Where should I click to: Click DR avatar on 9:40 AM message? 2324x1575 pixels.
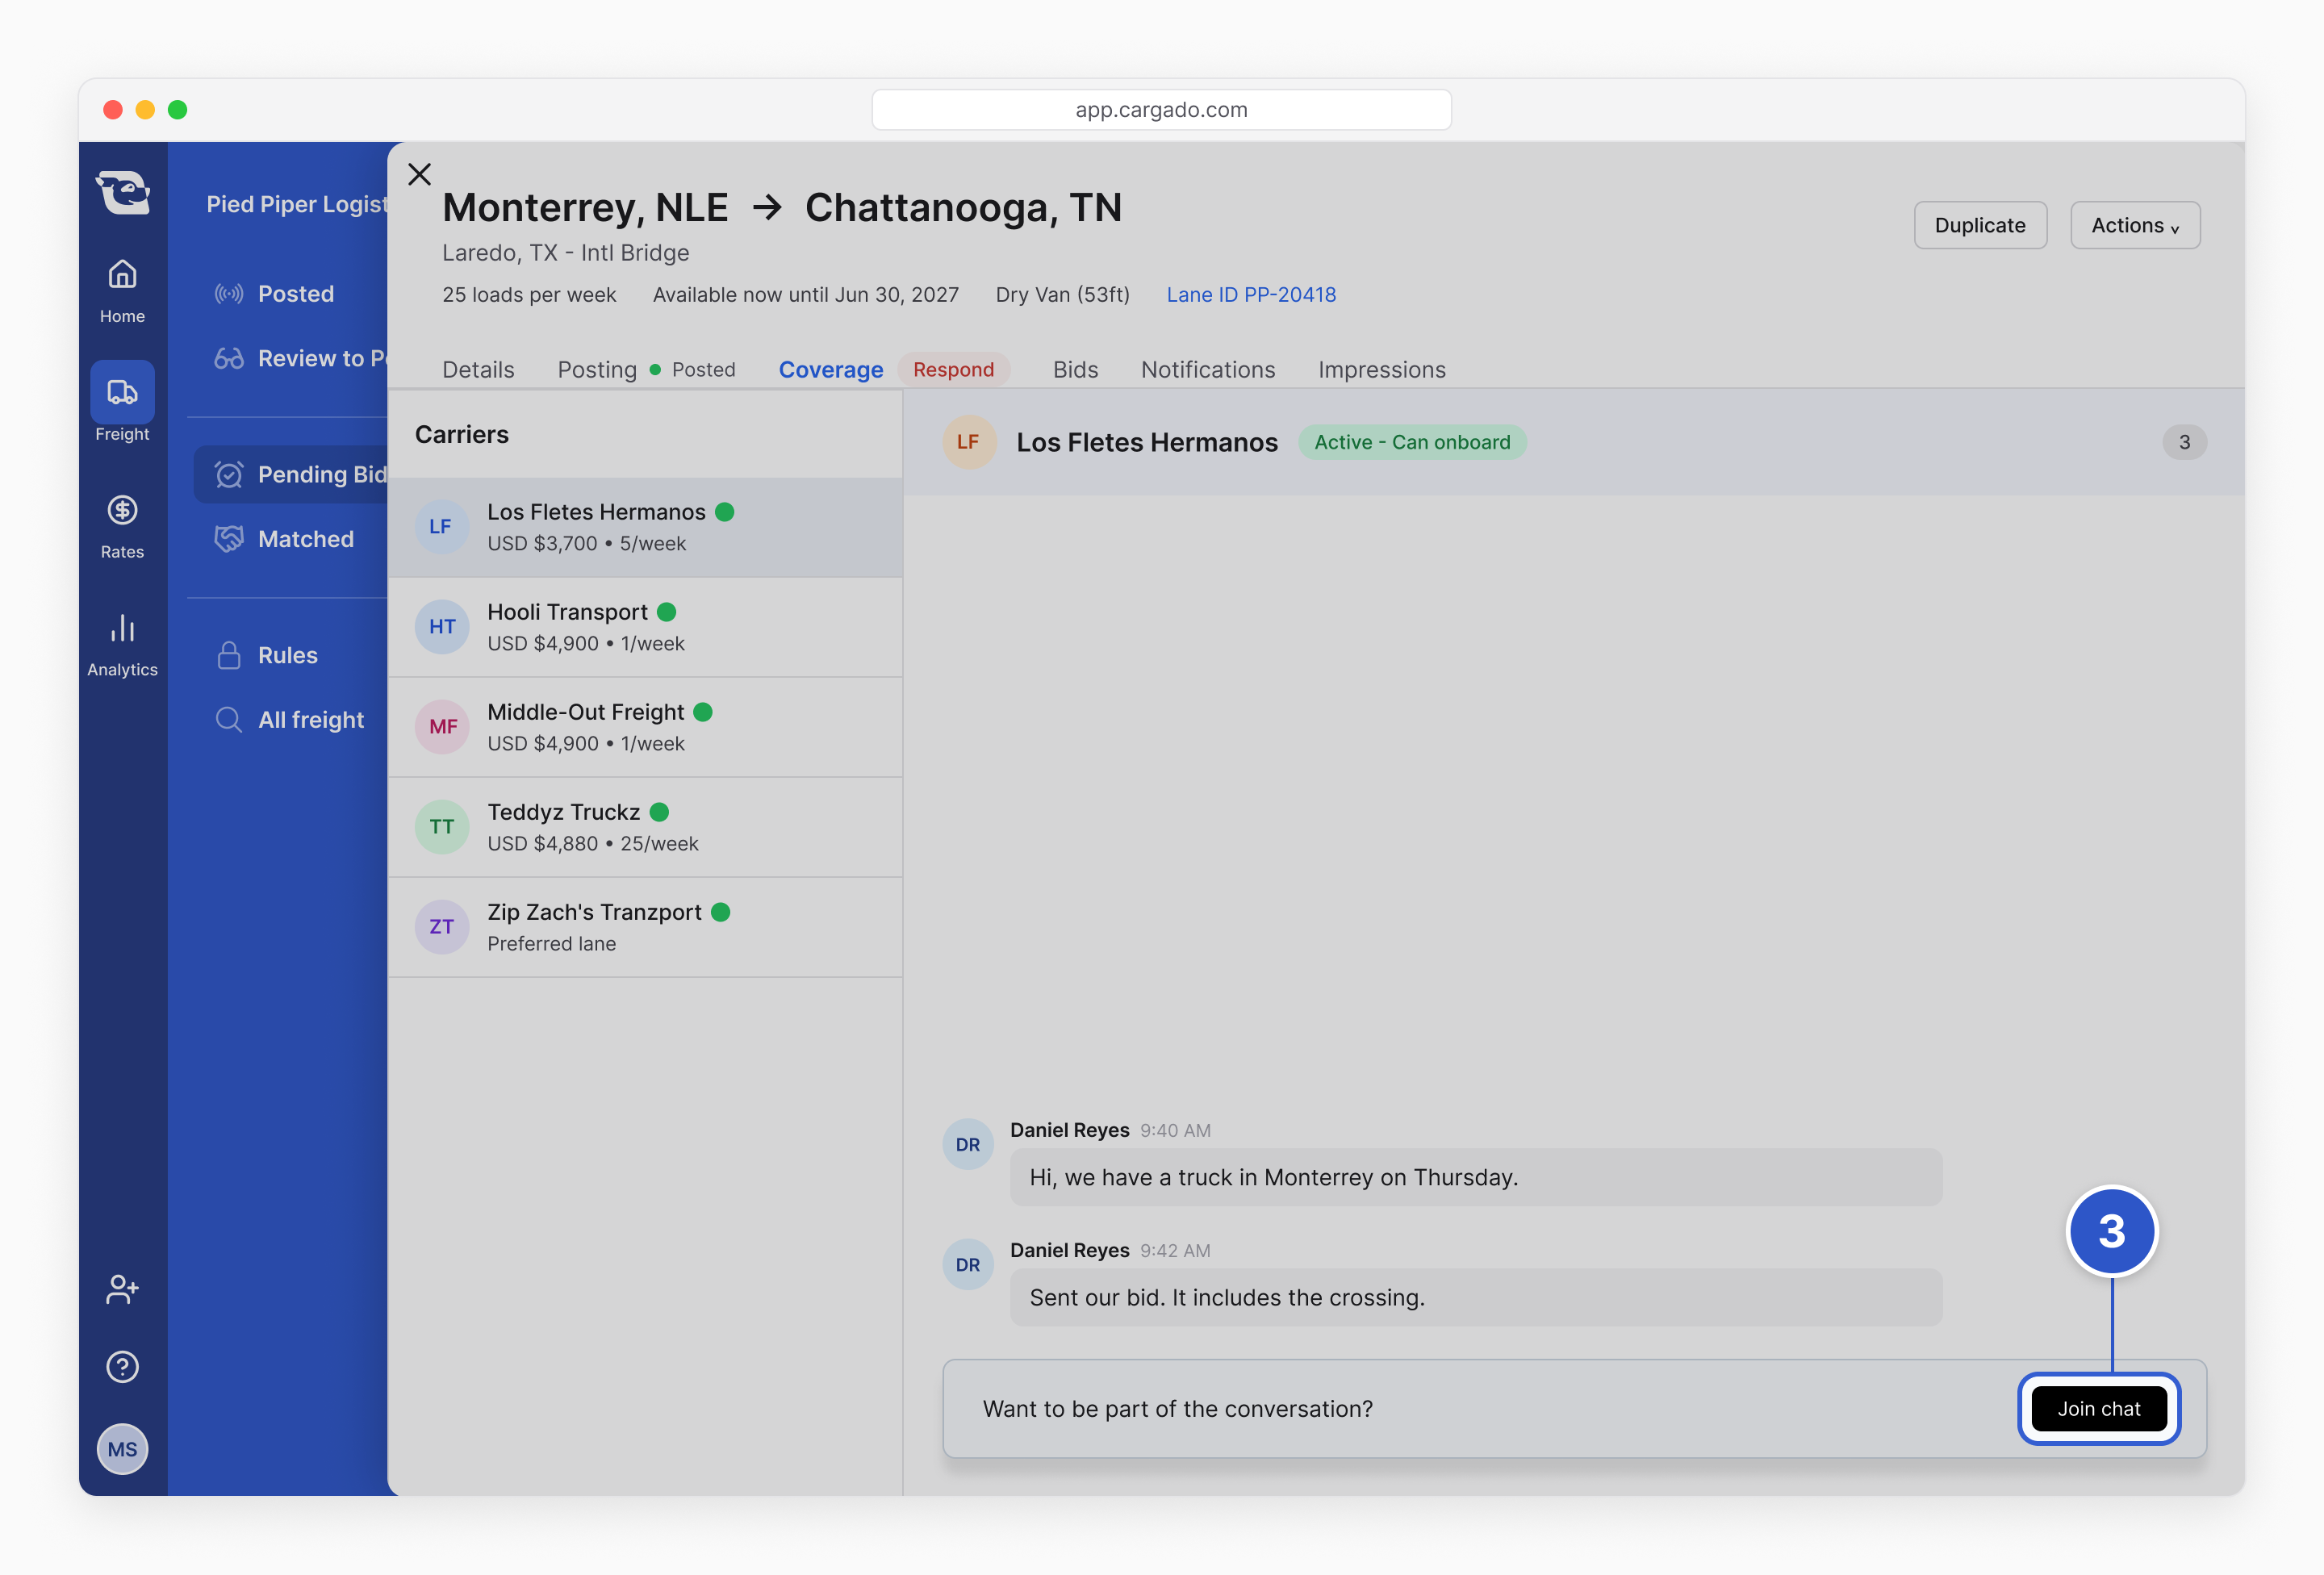[x=968, y=1144]
